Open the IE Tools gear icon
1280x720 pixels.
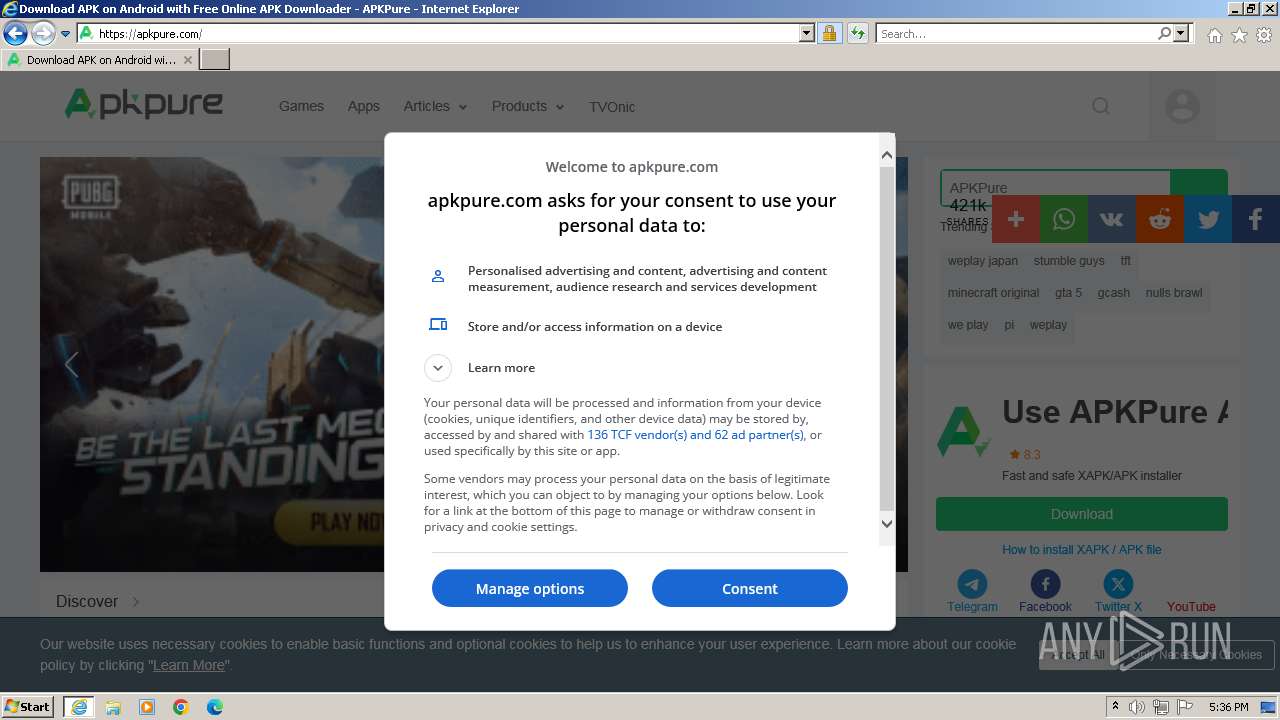pos(1263,35)
